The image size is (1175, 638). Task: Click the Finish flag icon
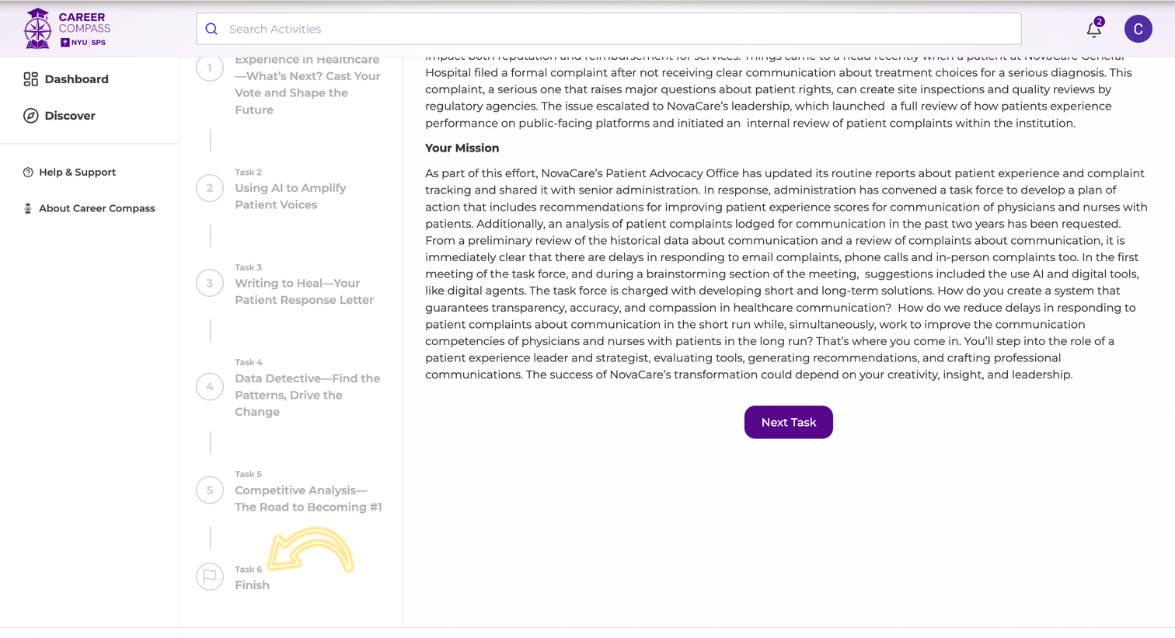[x=210, y=577]
